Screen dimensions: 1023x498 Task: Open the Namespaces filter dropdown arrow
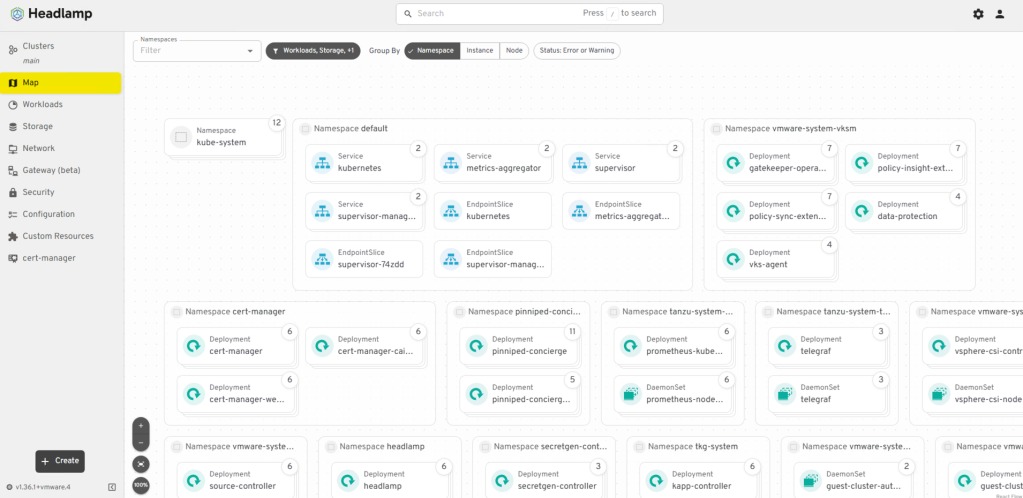[x=250, y=51]
